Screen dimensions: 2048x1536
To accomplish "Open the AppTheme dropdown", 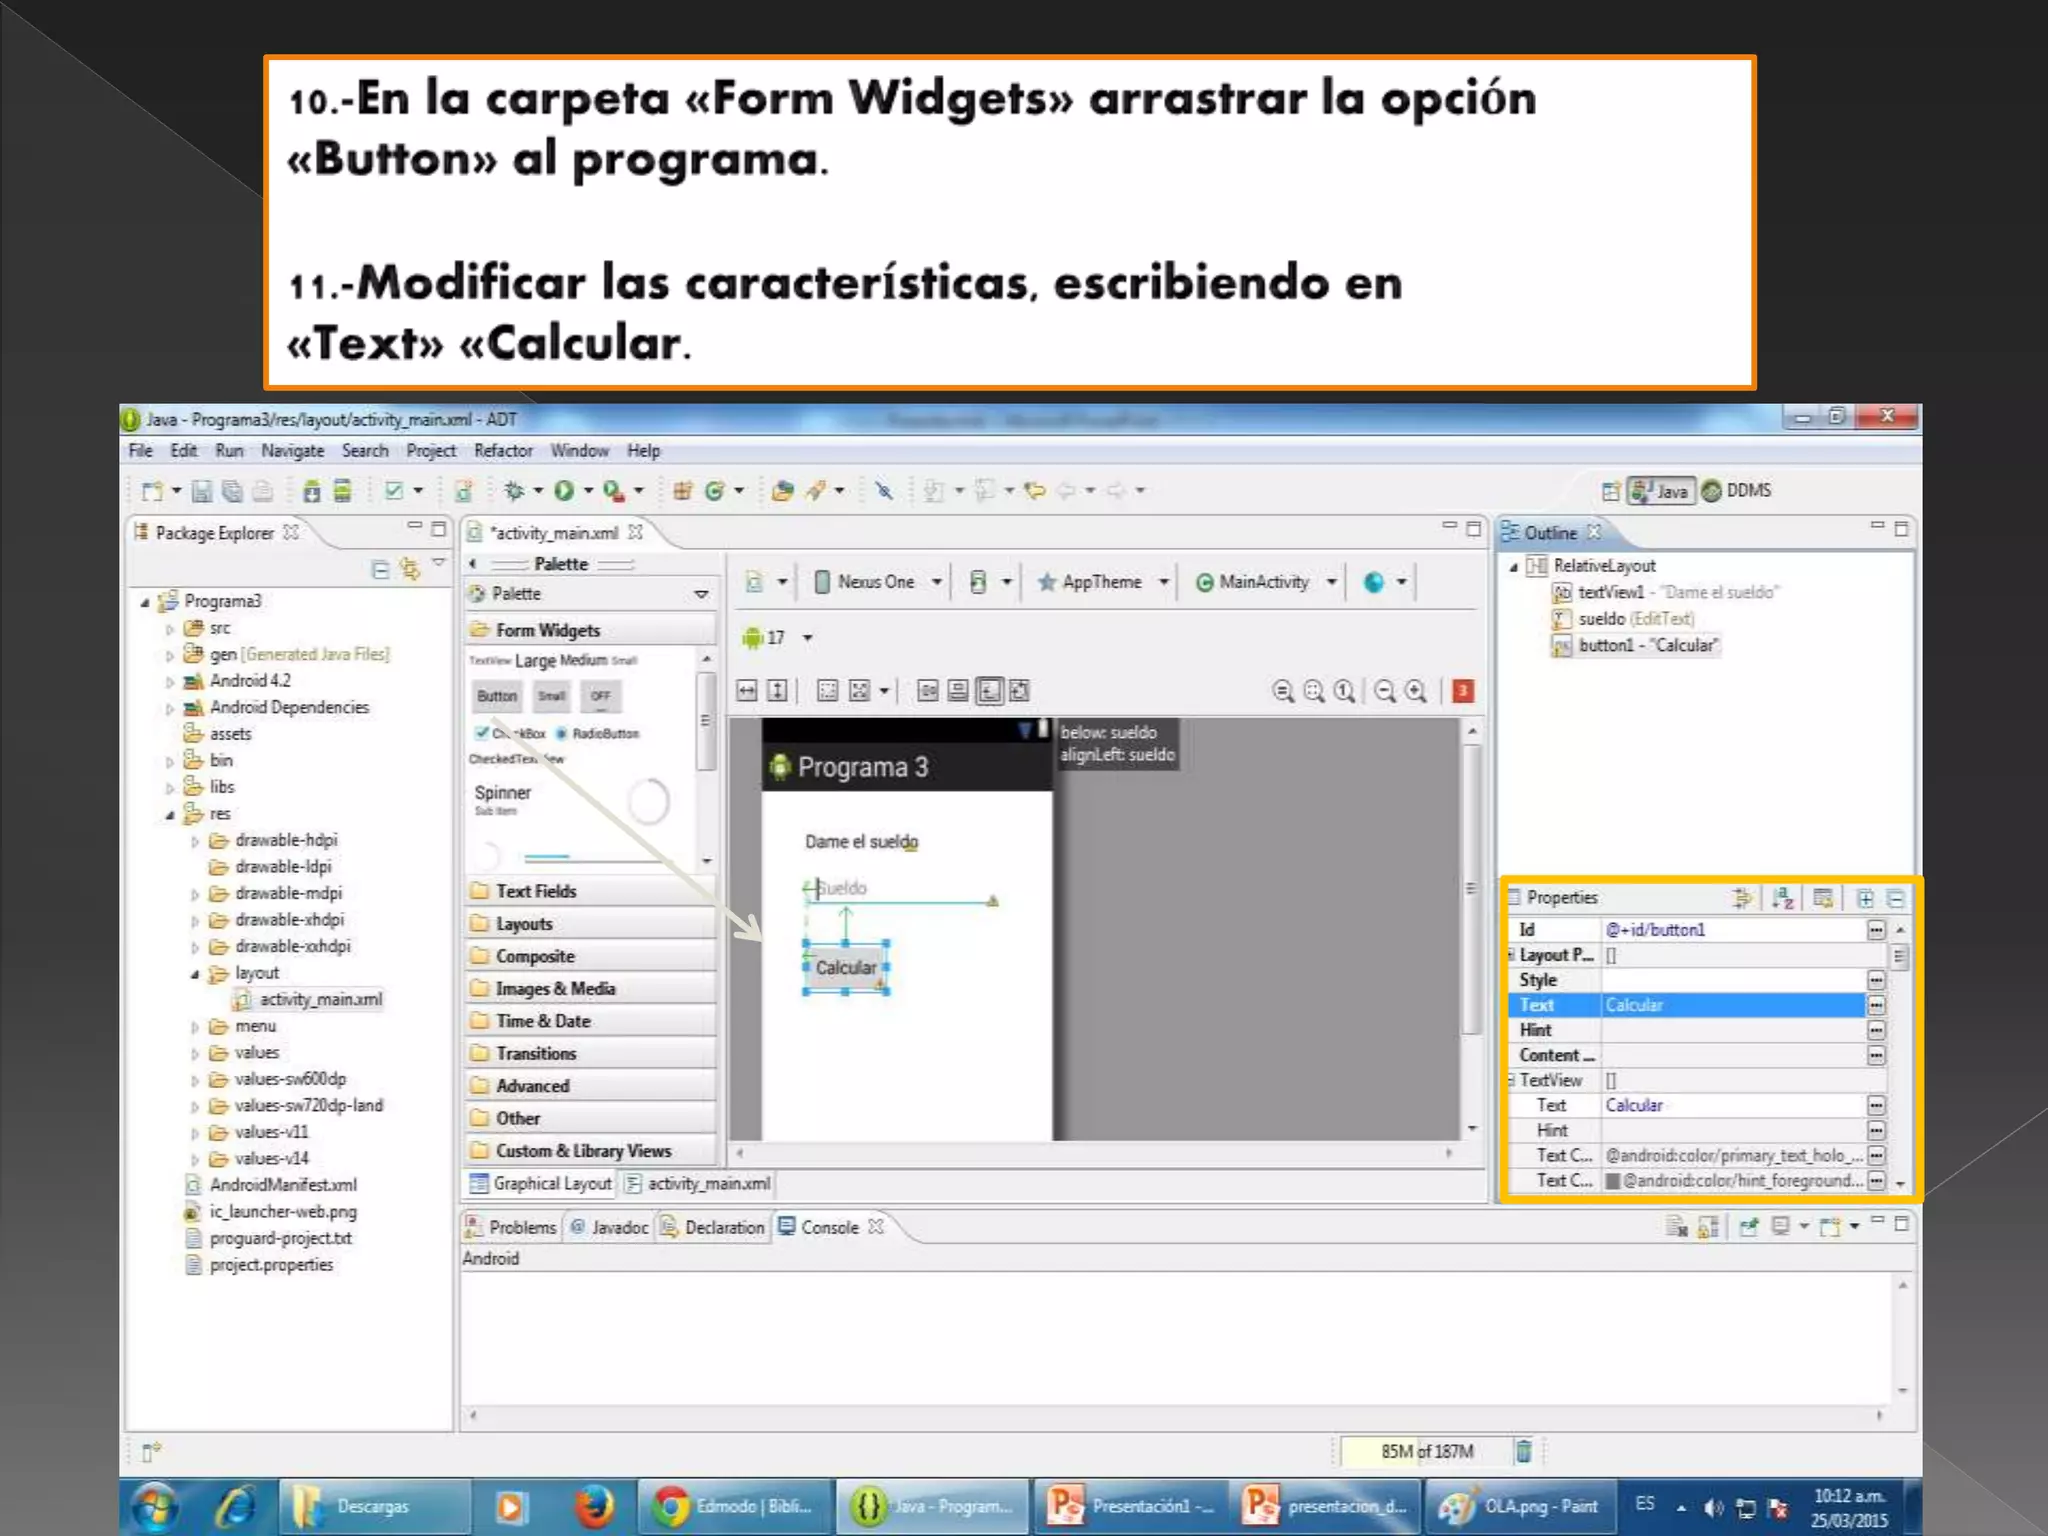I will [1102, 582].
